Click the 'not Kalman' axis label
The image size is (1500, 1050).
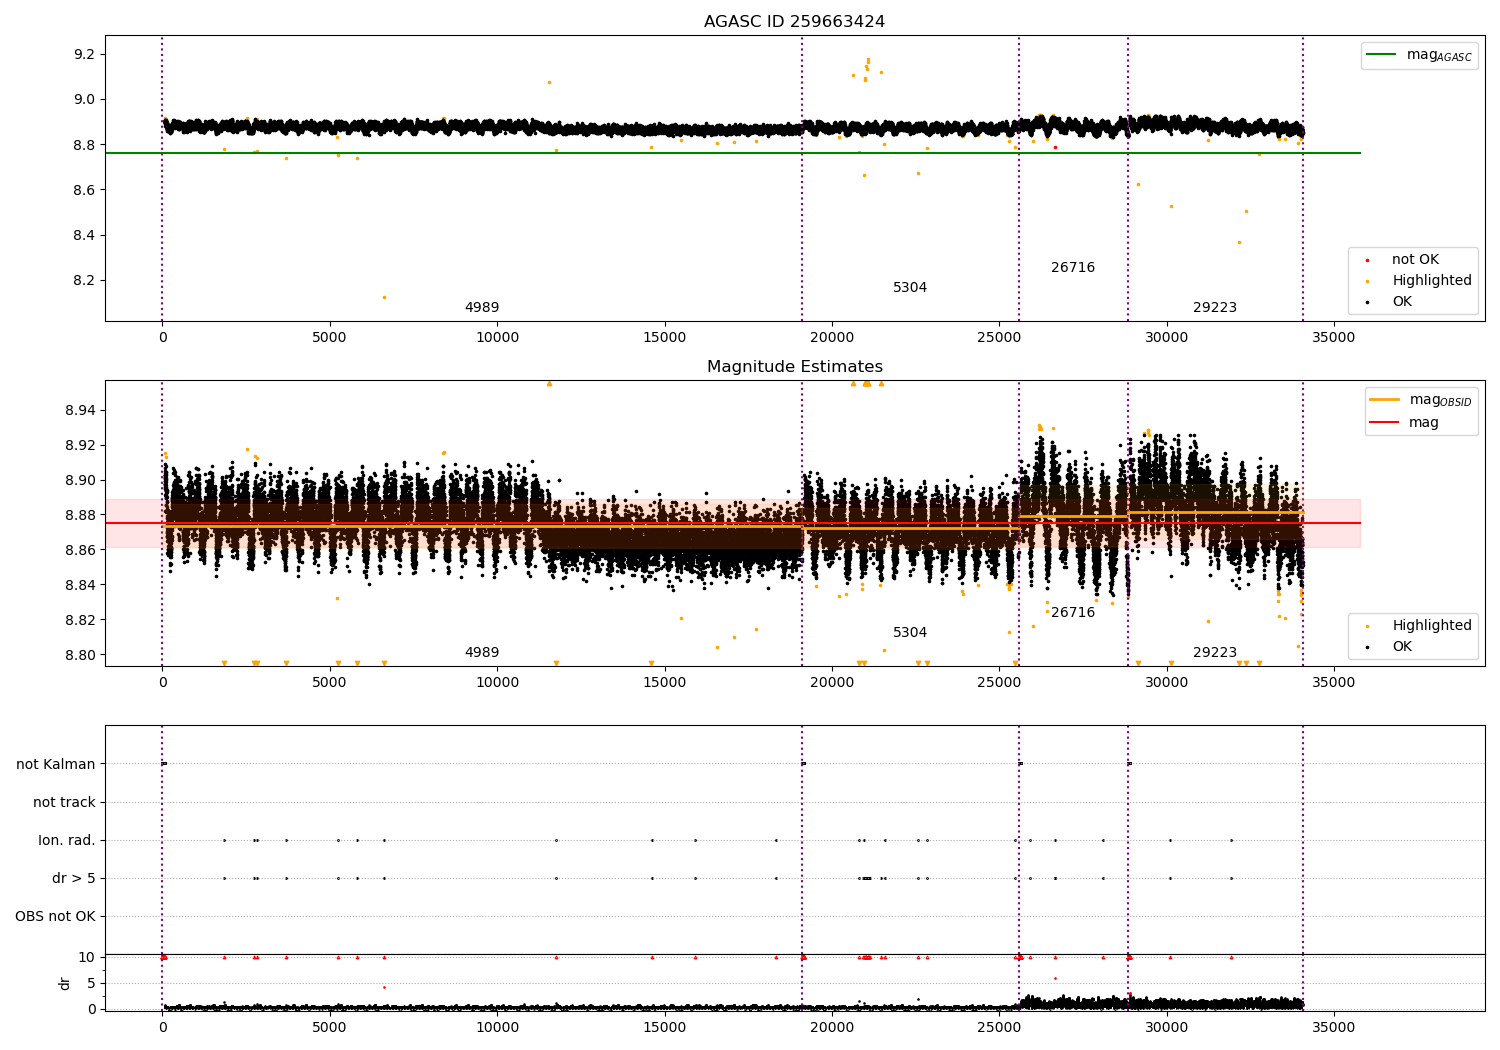(56, 765)
